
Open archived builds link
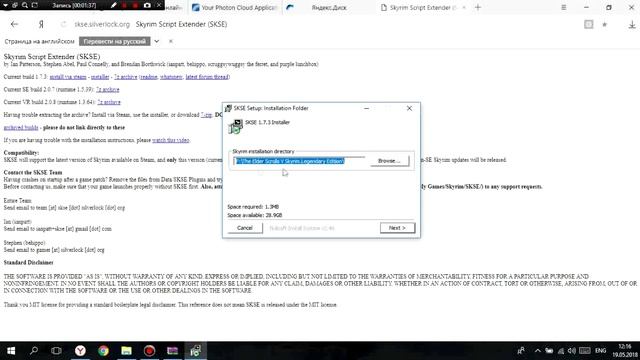tap(21, 127)
